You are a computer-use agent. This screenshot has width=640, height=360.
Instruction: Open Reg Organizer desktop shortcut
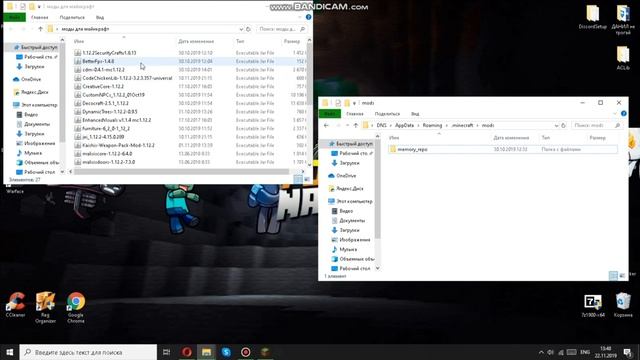(45, 307)
